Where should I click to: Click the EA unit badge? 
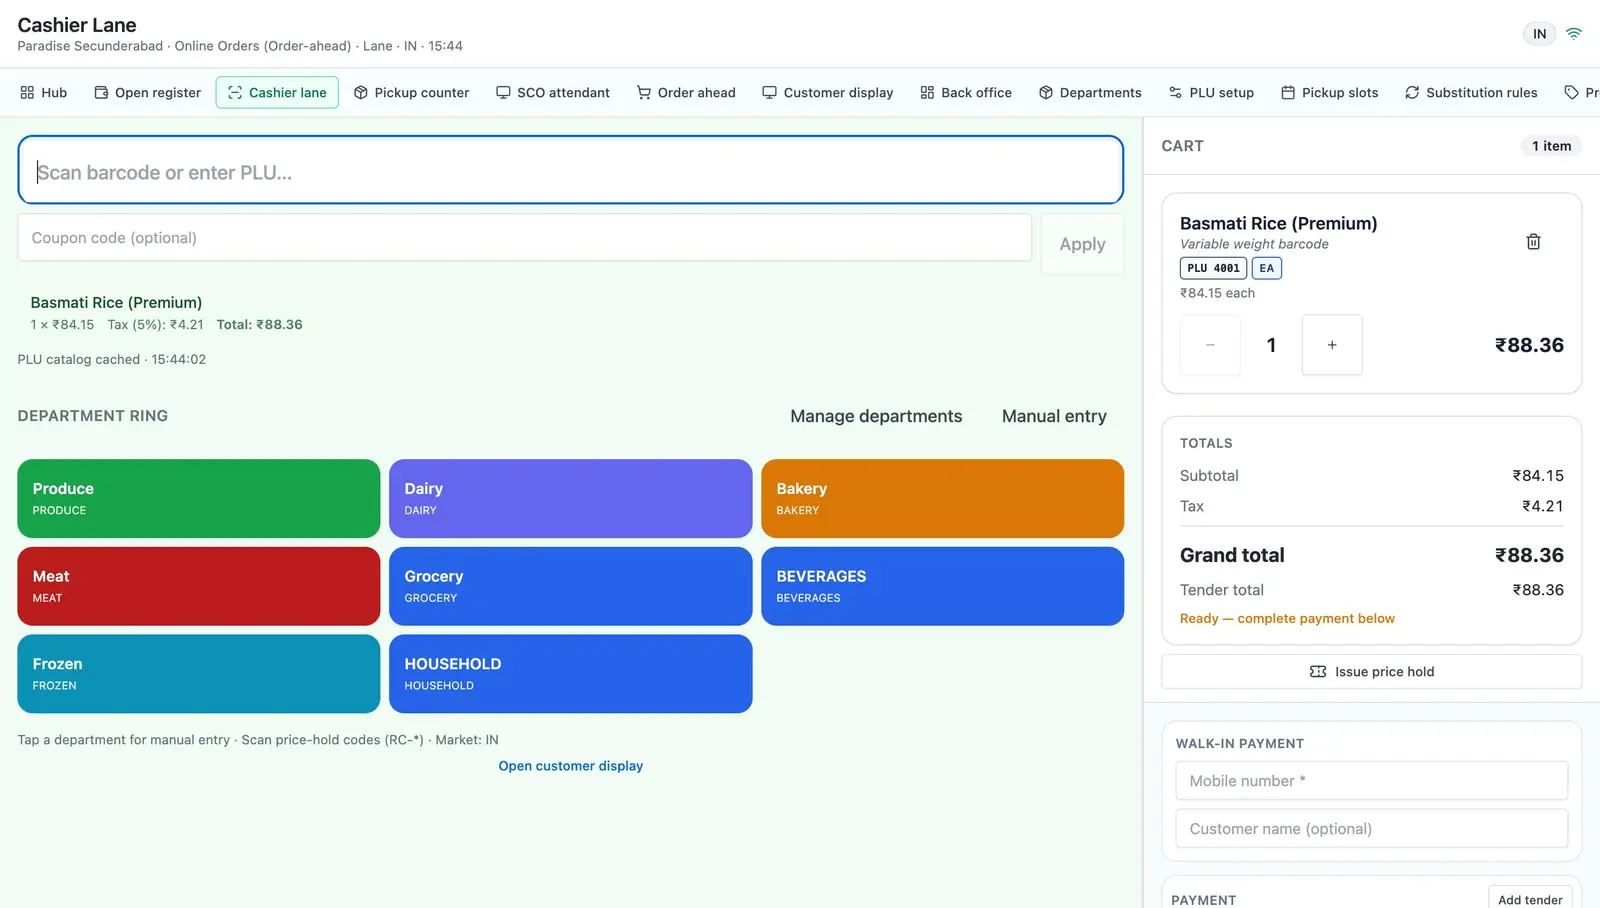pos(1266,268)
